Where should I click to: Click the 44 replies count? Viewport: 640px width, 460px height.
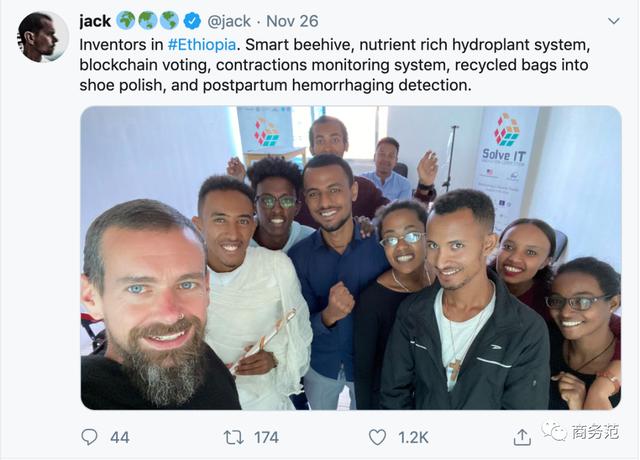click(120, 437)
